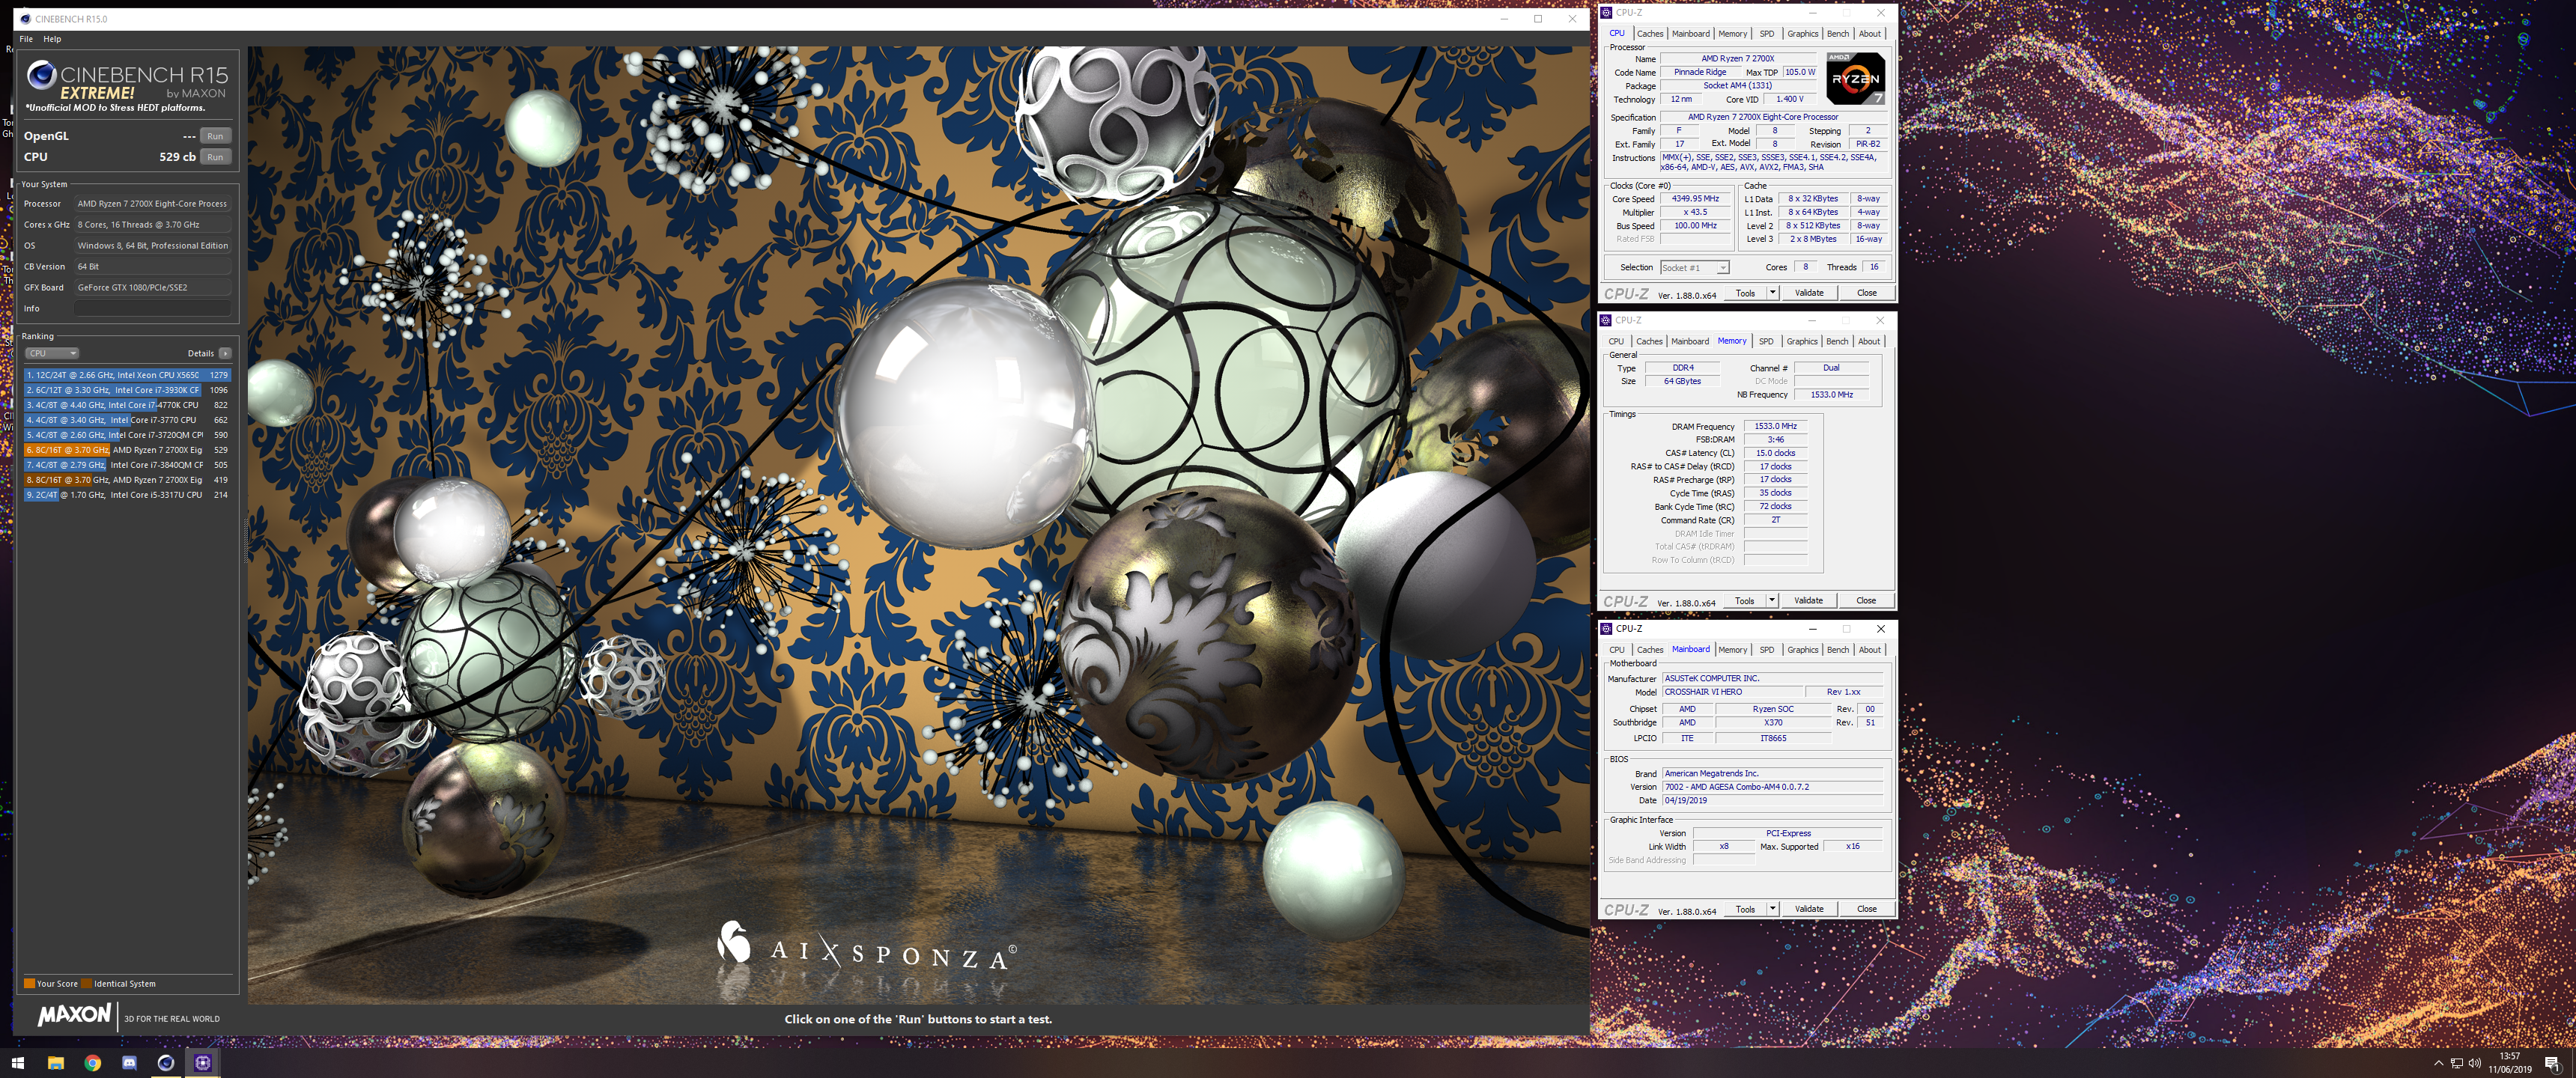Select ranking row 2 Core i7-3930K
The image size is (2576, 1078).
pos(127,390)
